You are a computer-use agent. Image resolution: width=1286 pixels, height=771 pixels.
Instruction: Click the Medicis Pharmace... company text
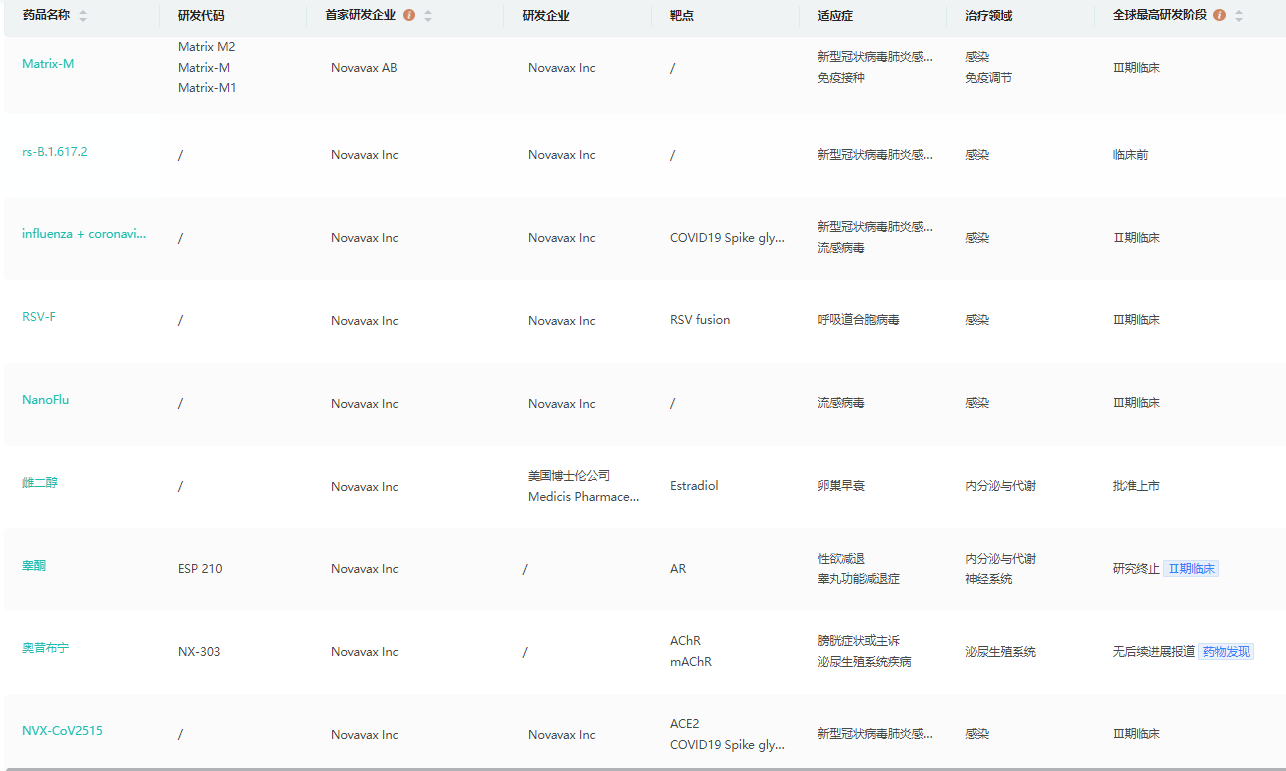(584, 497)
